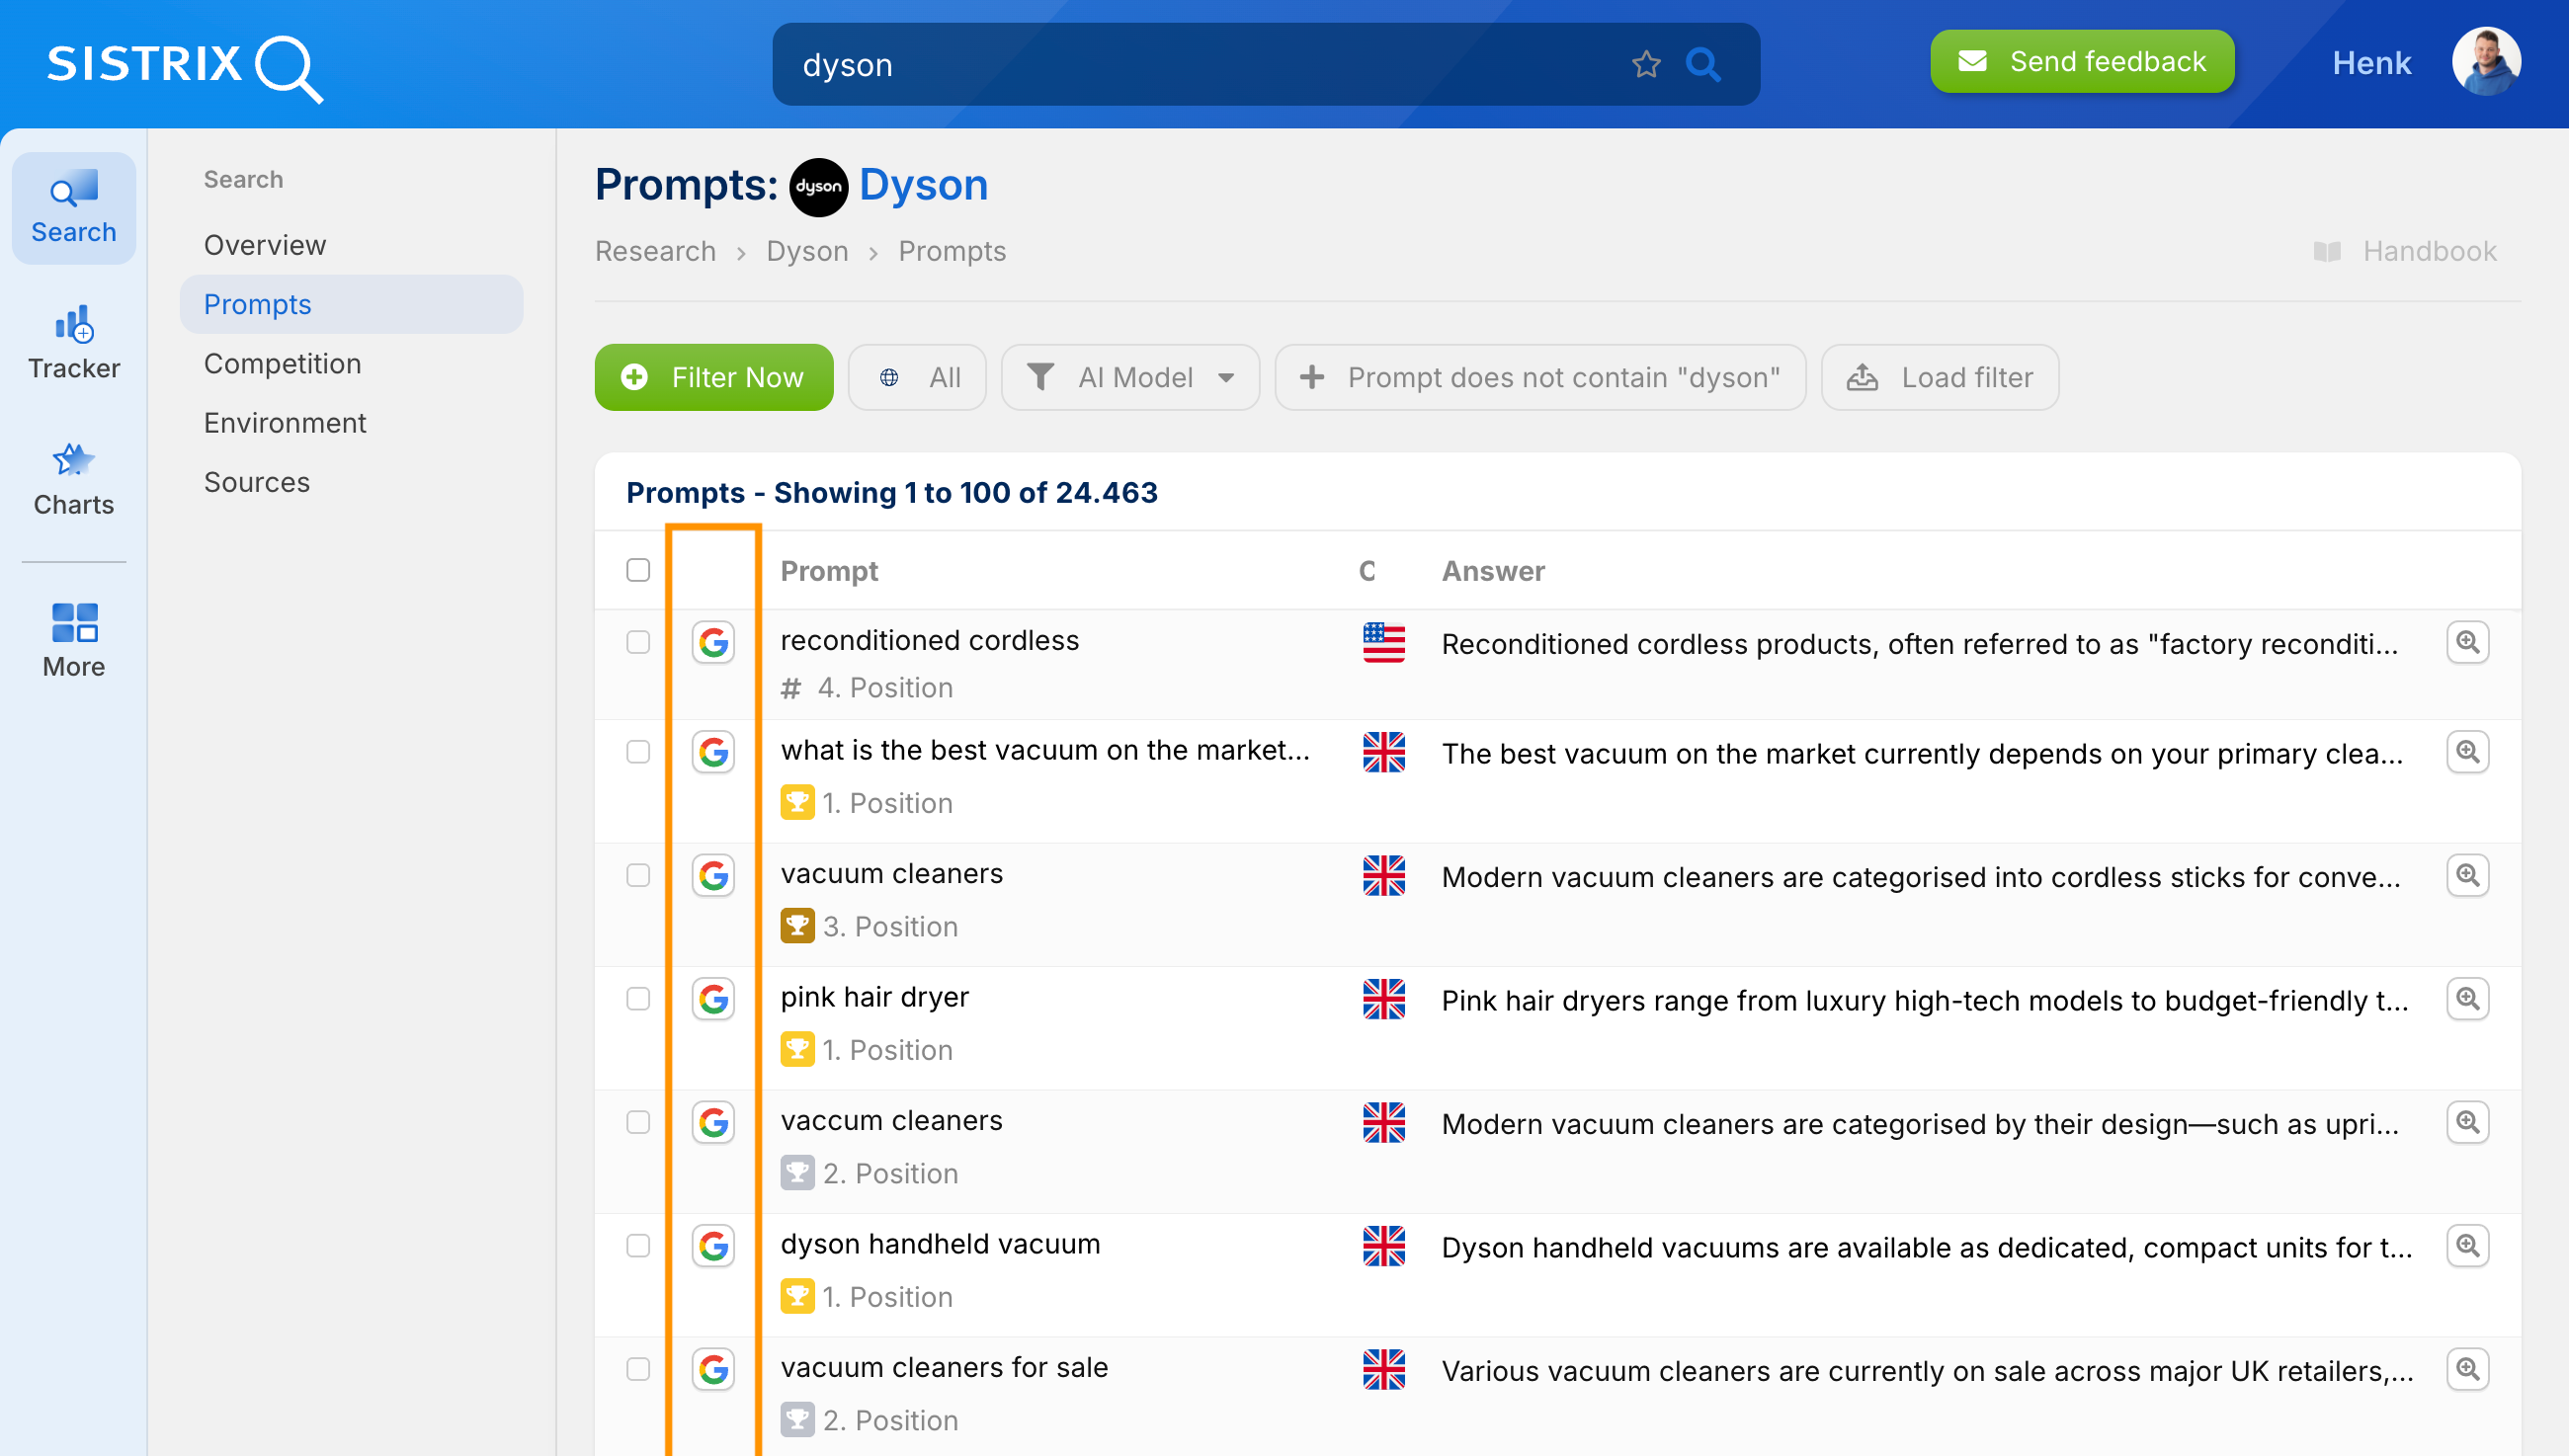Open the Charts section
2569x1456 pixels.
pos(73,478)
